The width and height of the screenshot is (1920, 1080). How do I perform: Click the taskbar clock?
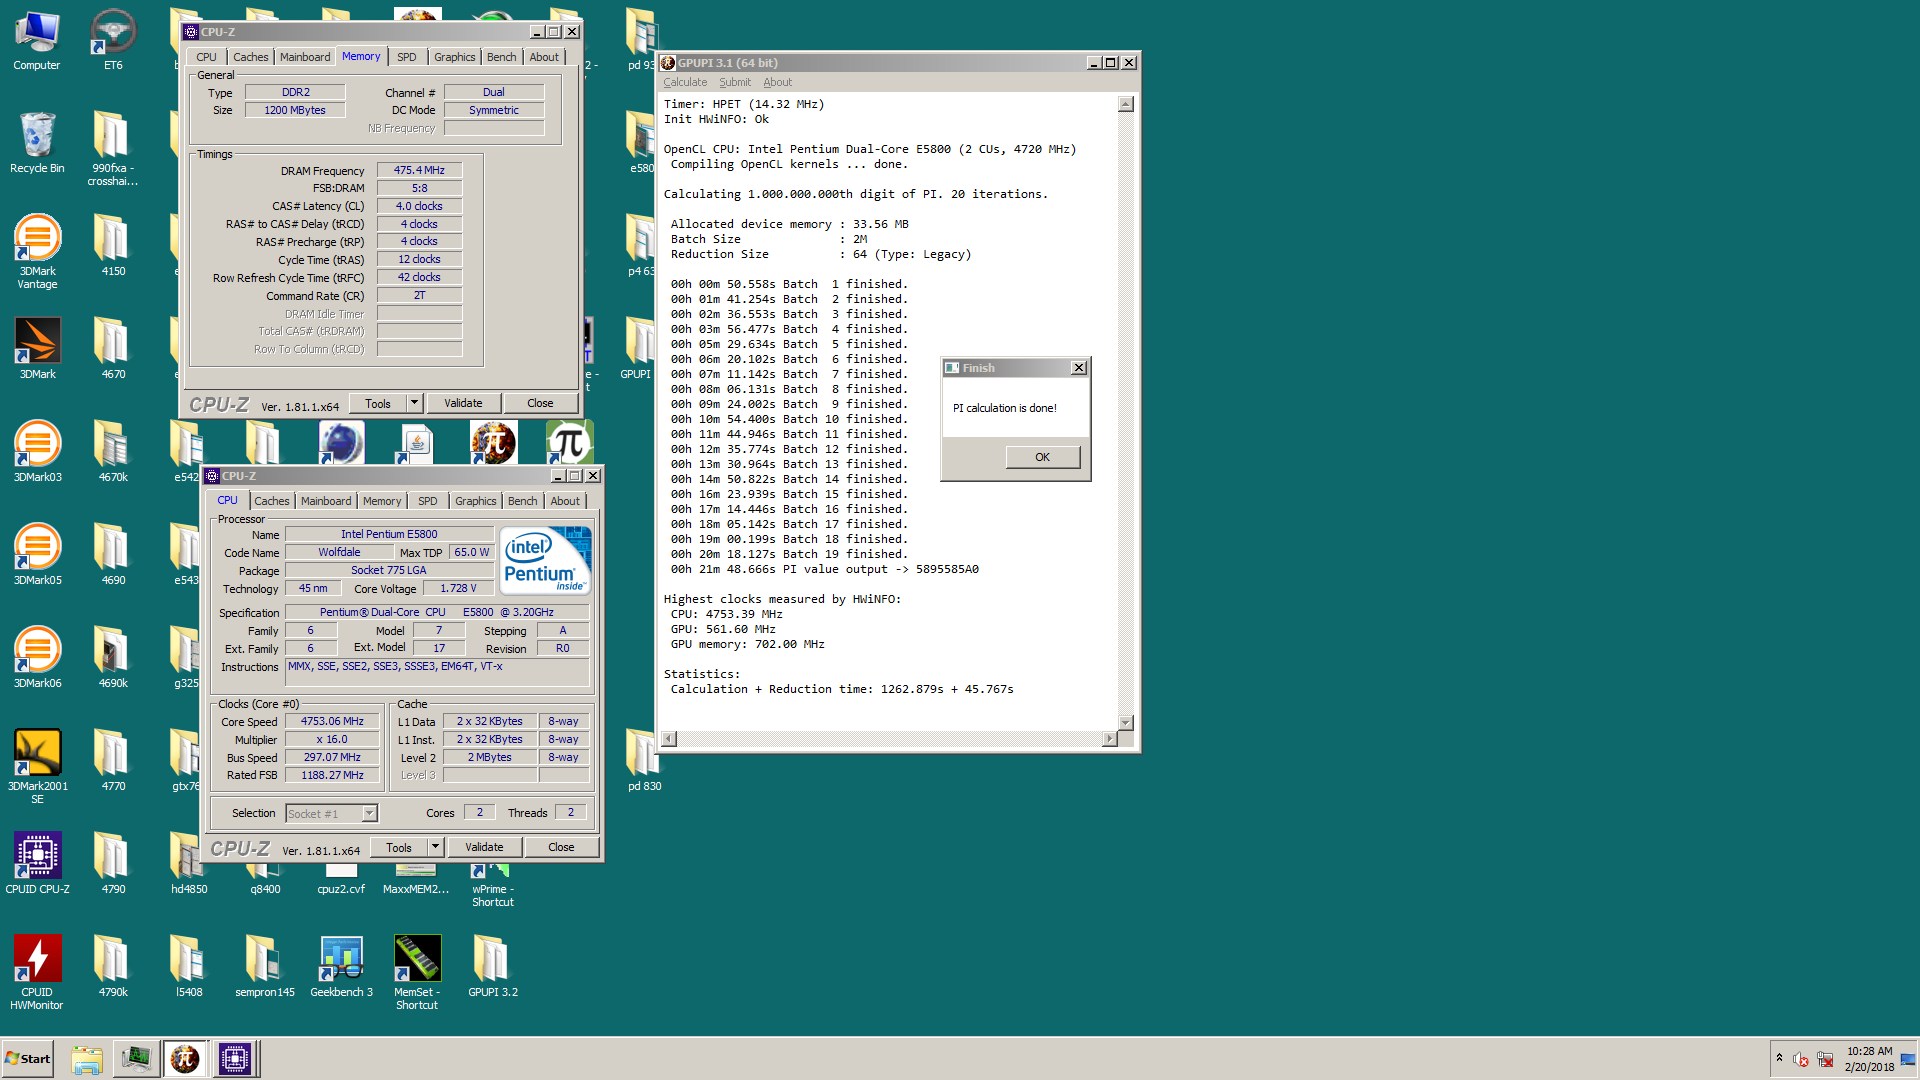coord(1869,1059)
